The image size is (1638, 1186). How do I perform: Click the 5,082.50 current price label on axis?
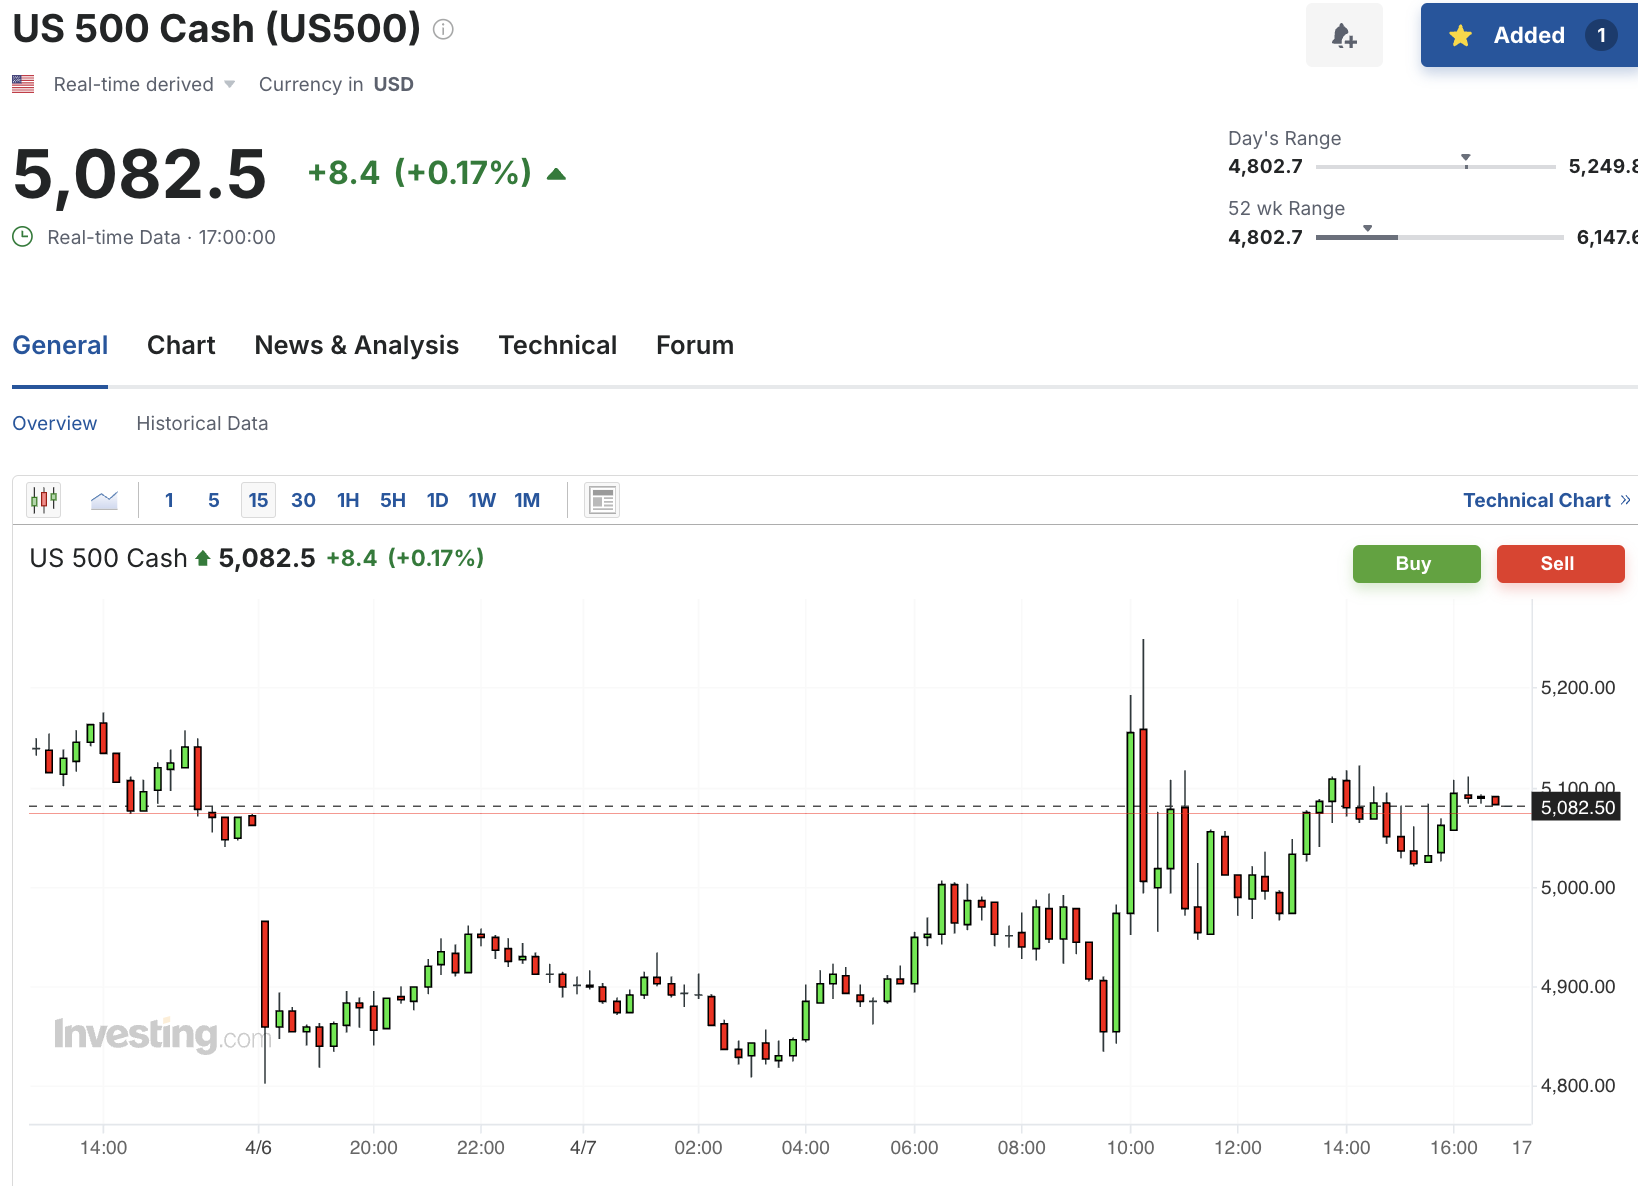pos(1577,808)
